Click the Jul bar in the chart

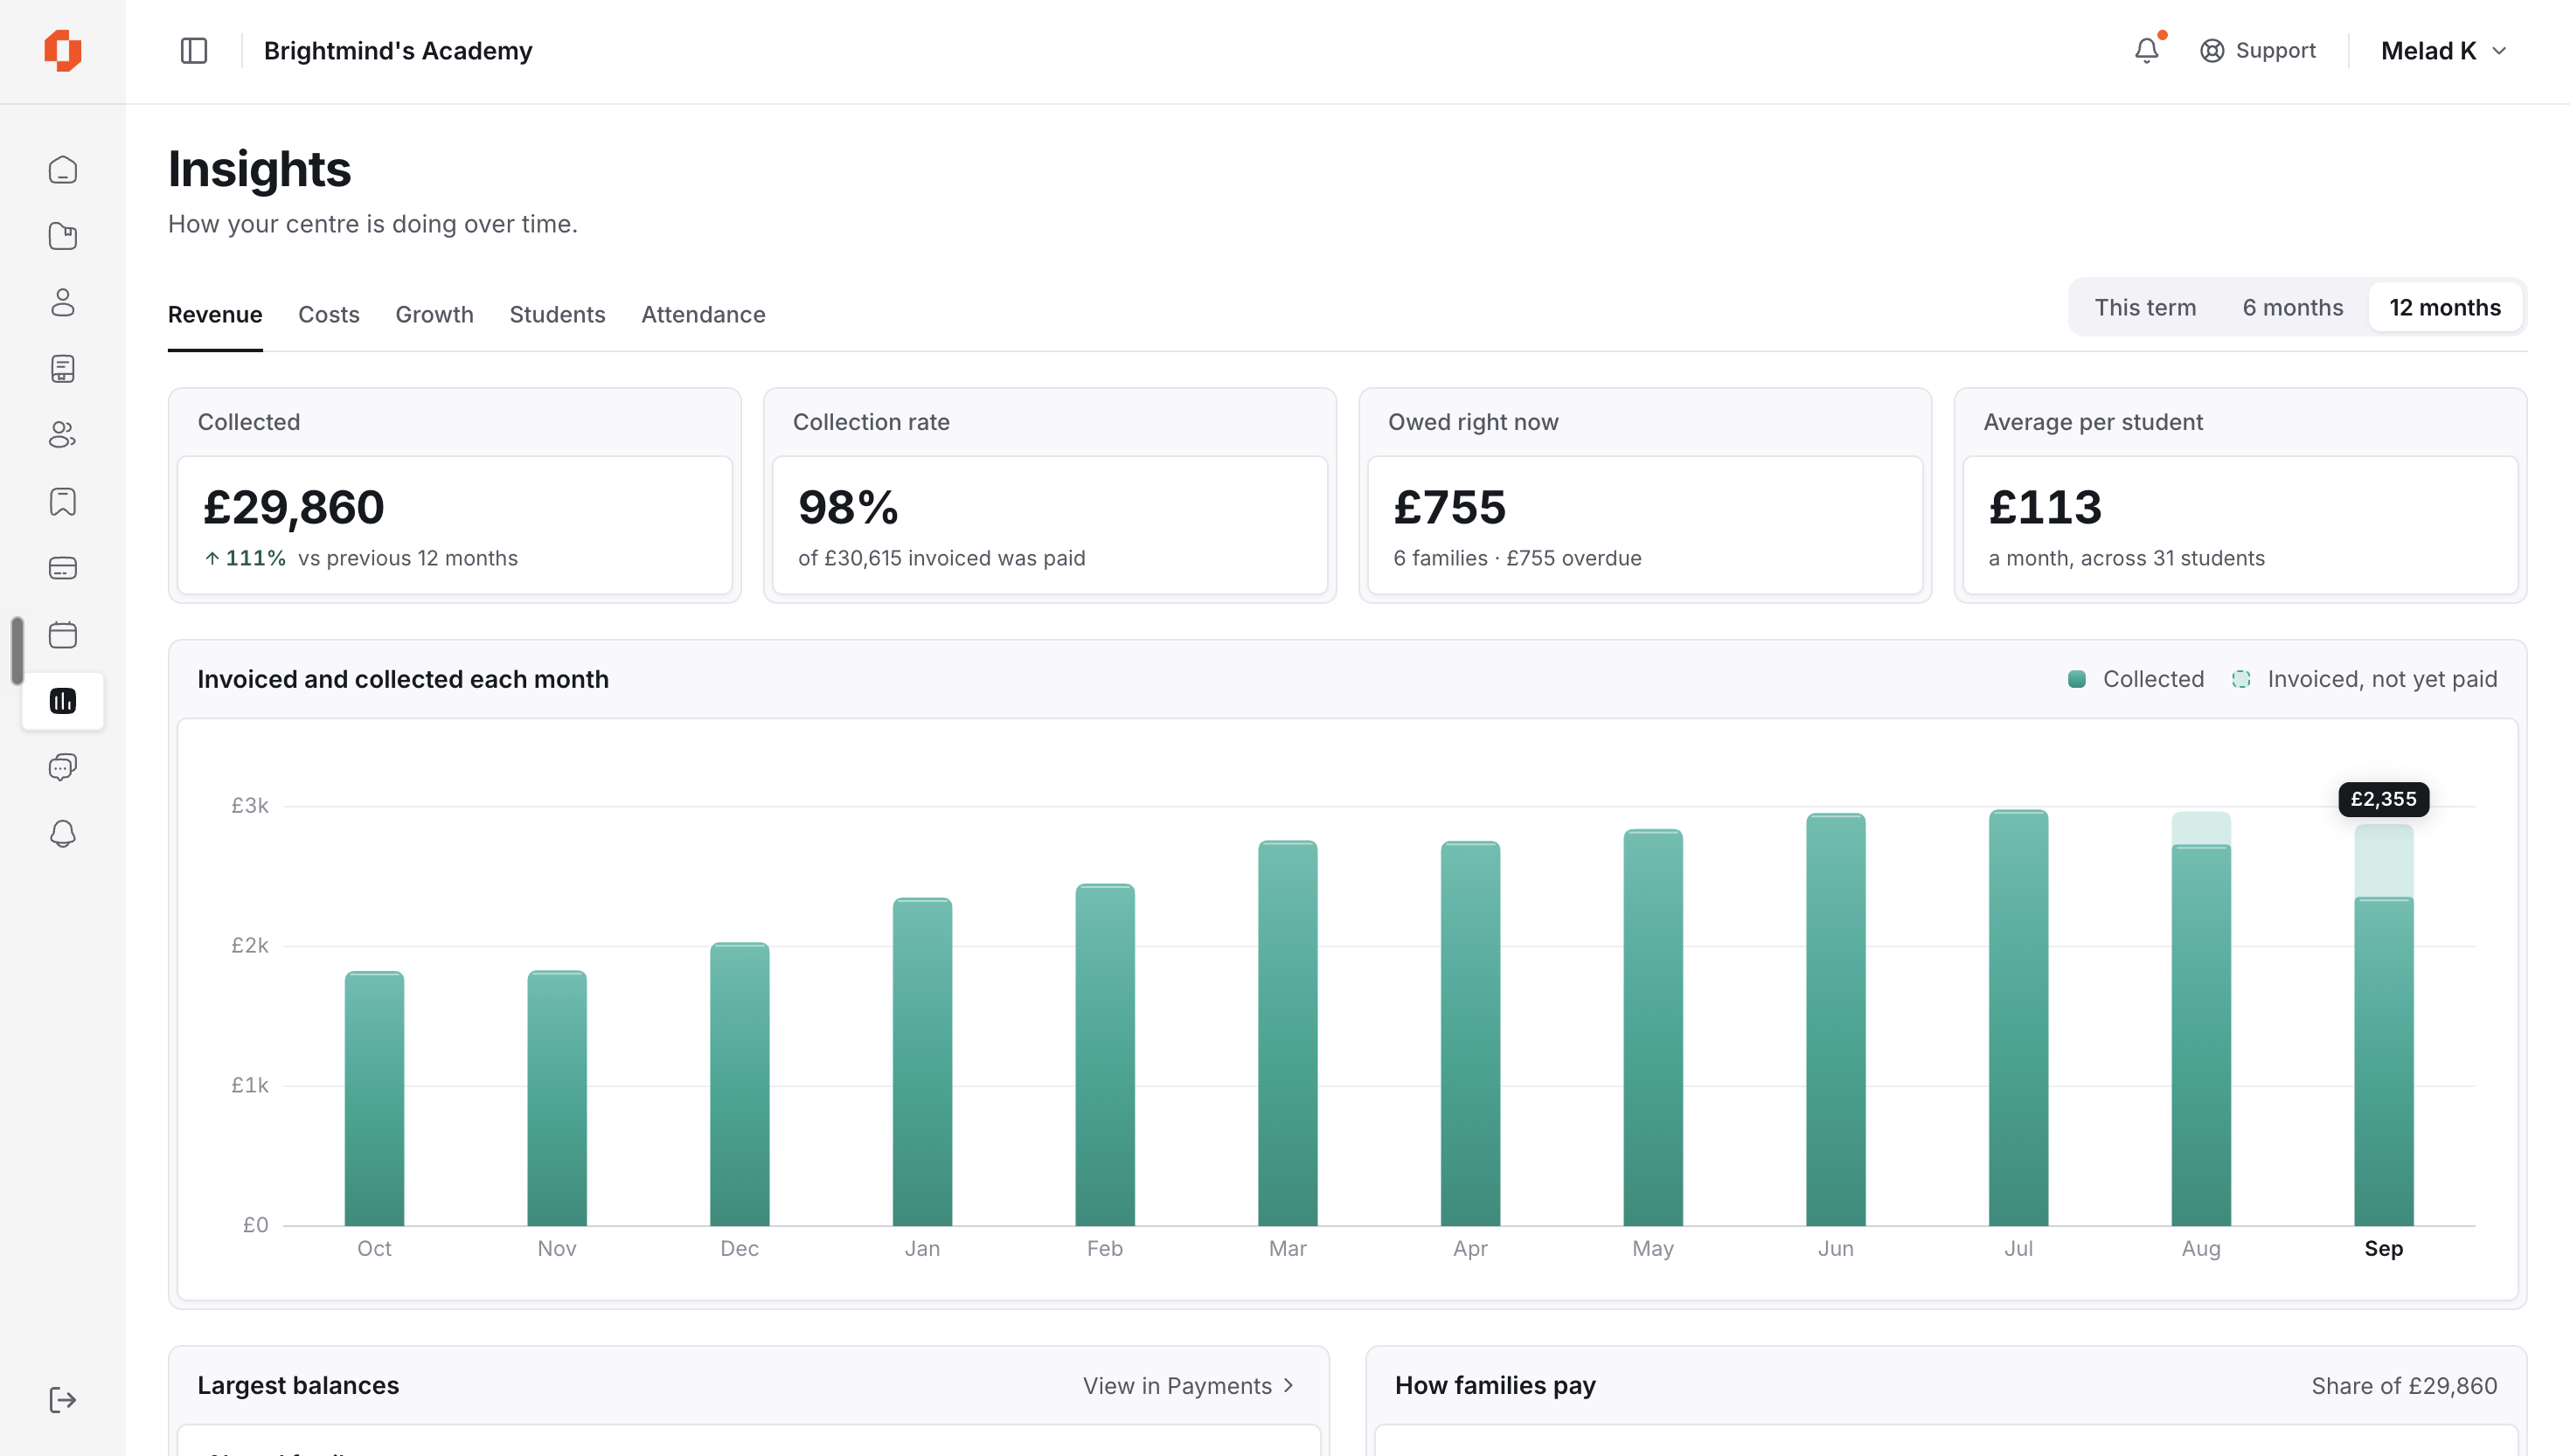[2018, 1018]
